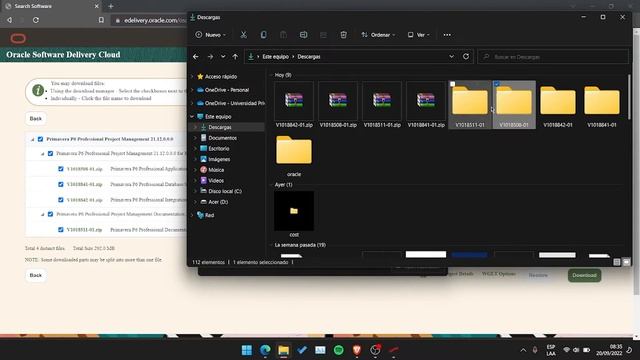640x360 pixels.
Task: Uncheck the V1018842-01.zip download checkbox
Action: (61, 200)
